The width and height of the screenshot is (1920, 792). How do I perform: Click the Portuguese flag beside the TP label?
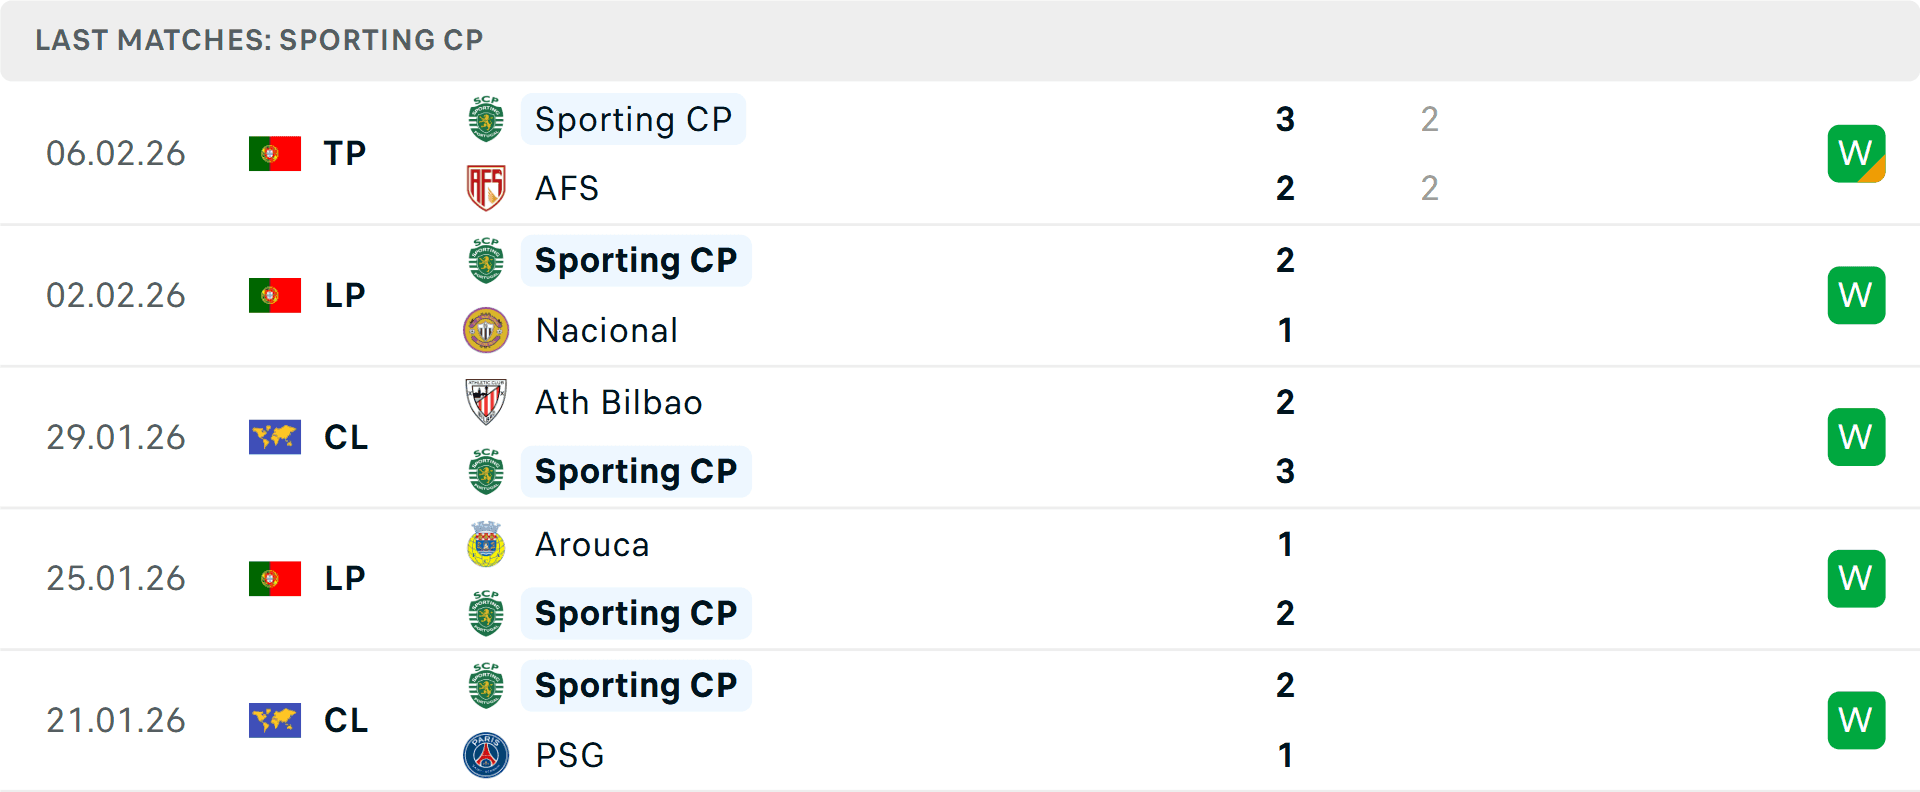coord(275,153)
